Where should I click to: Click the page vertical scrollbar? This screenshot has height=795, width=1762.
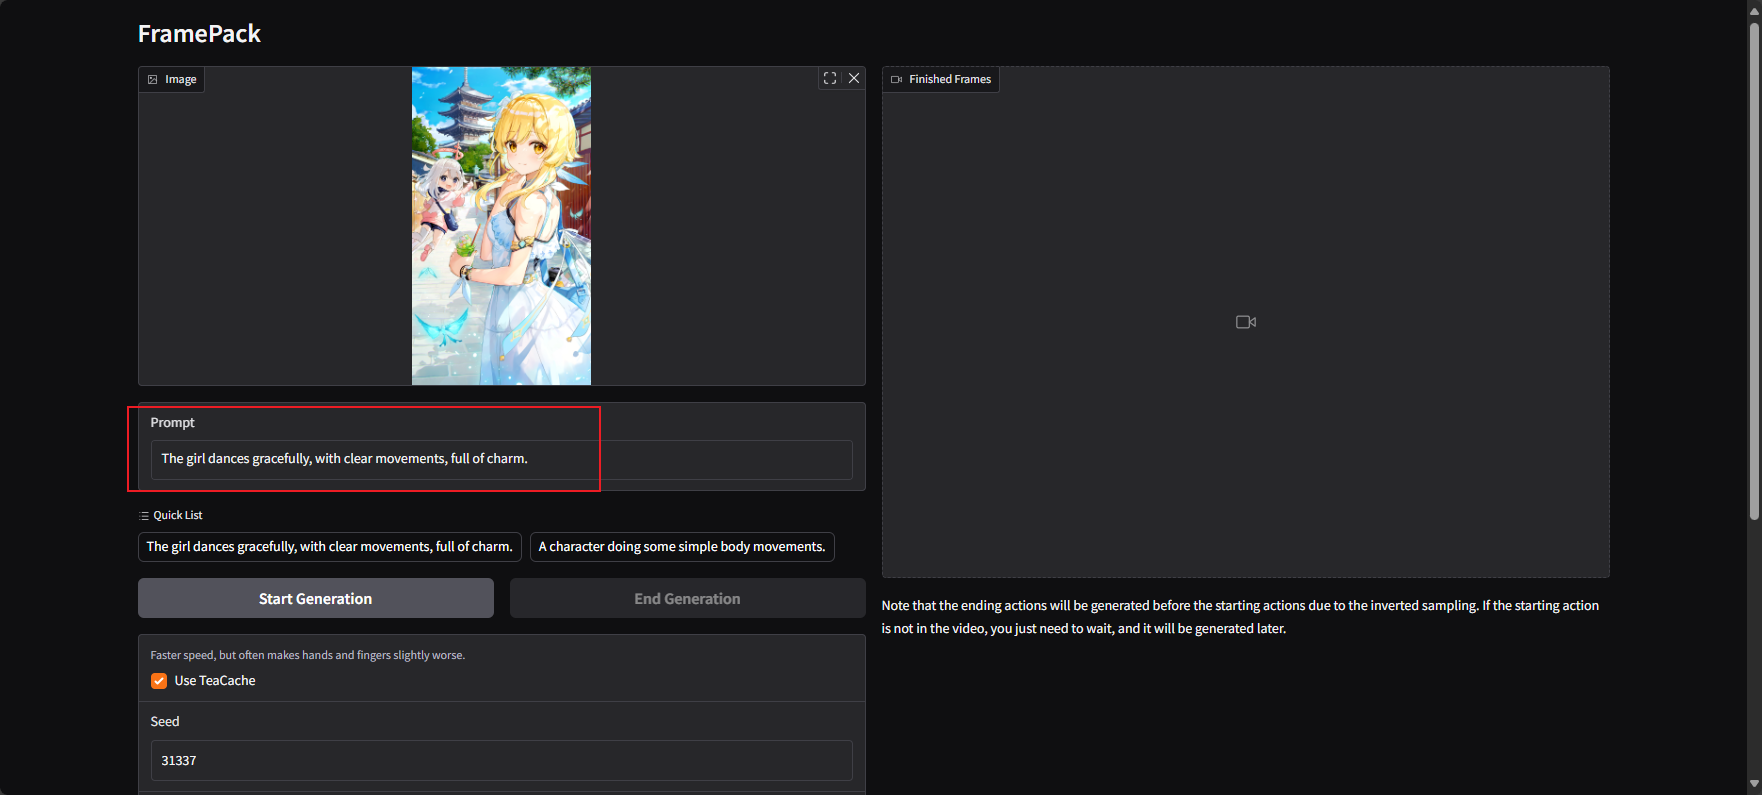point(1754,270)
